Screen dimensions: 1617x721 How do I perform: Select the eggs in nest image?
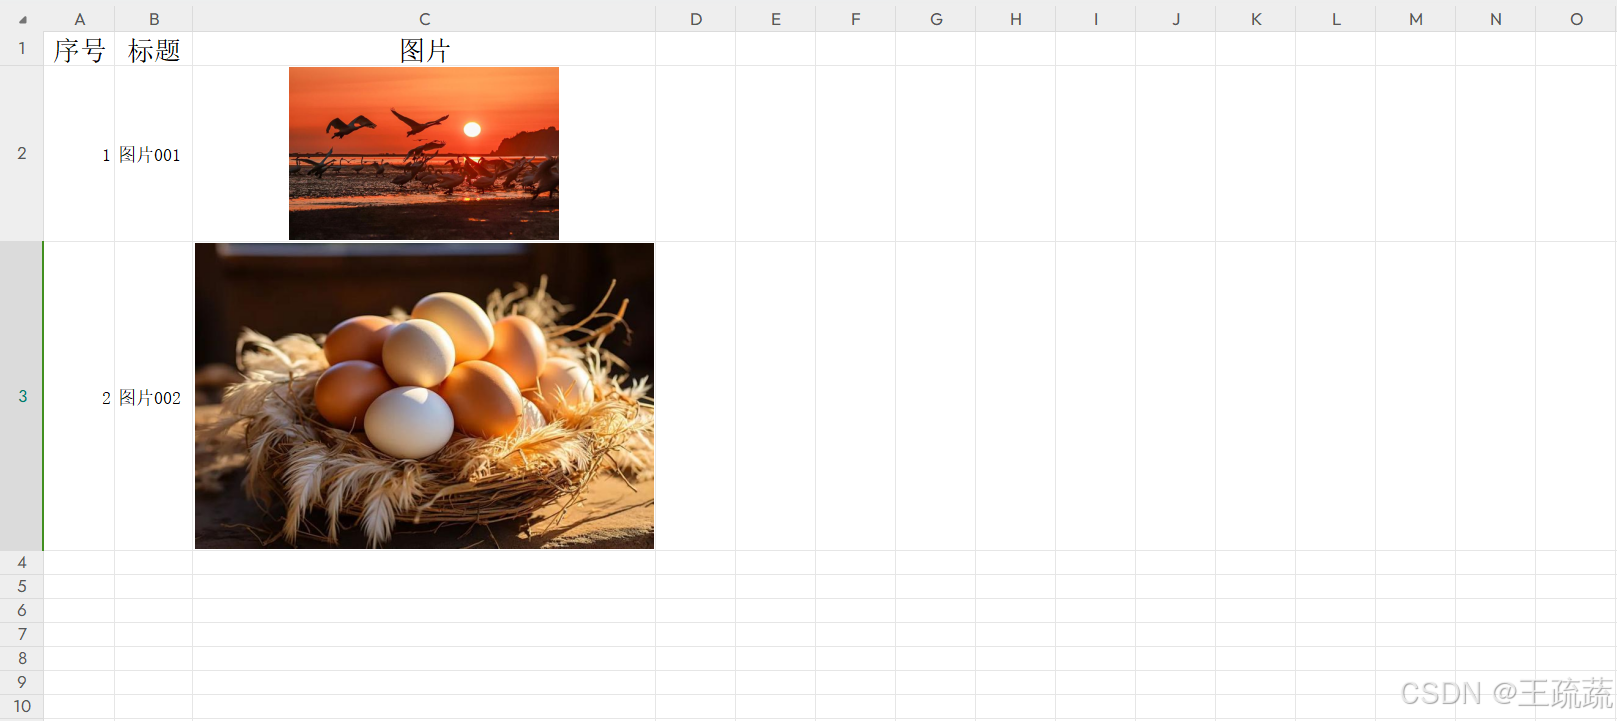click(x=424, y=396)
